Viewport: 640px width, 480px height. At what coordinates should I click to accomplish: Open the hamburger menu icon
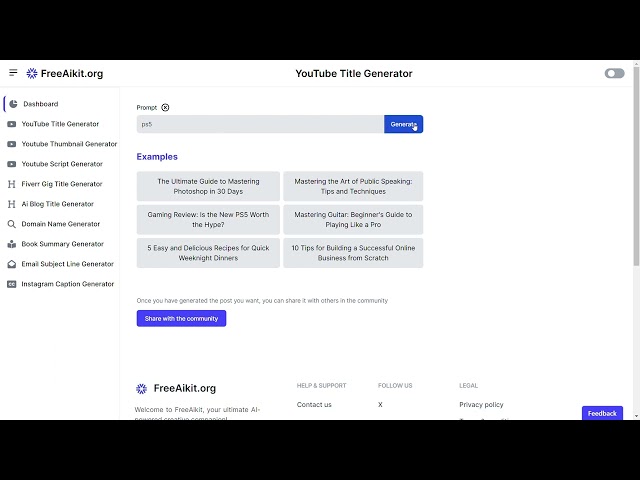[x=13, y=73]
